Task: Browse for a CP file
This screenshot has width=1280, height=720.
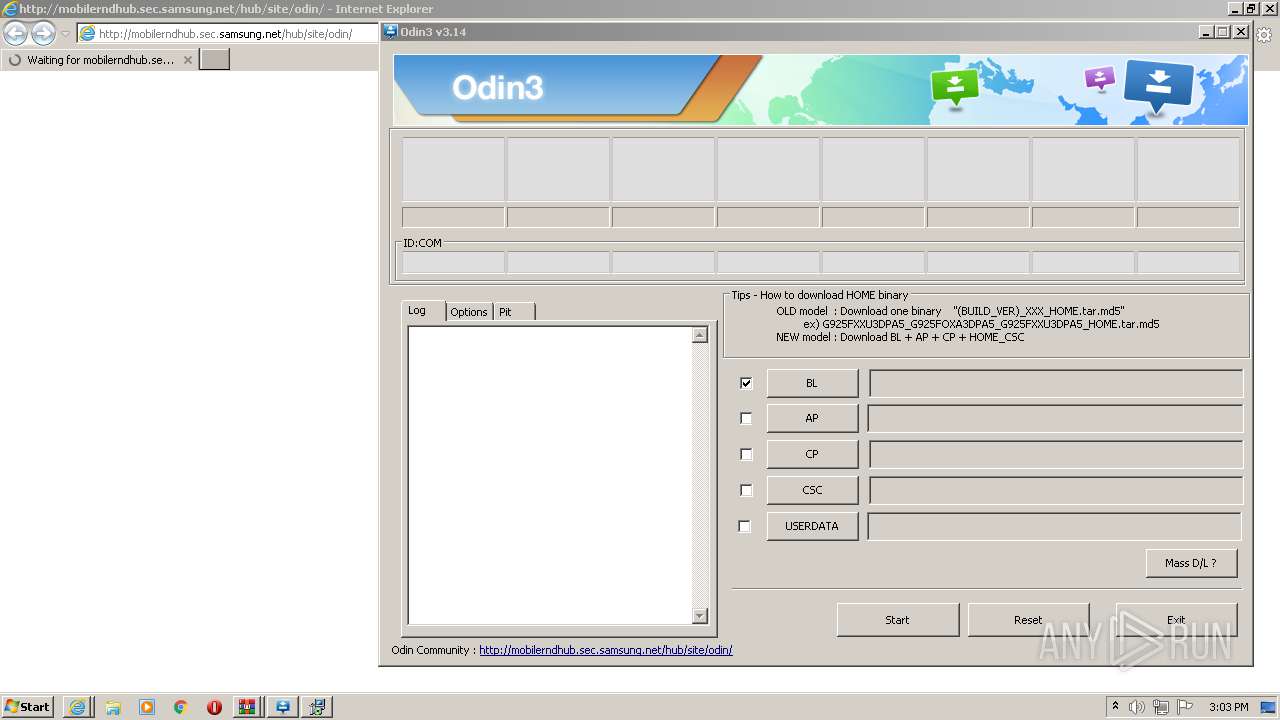Action: [812, 454]
